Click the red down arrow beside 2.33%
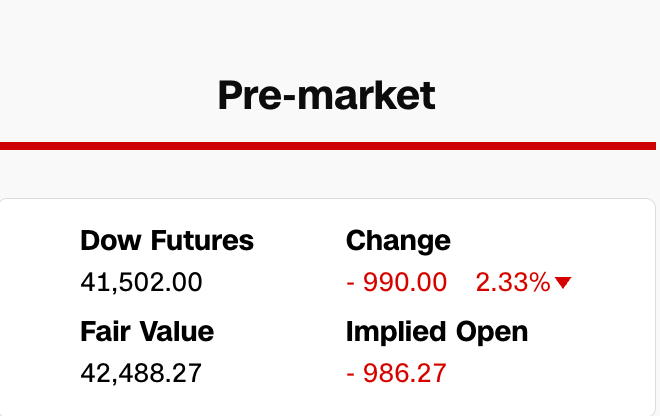660x416 pixels. (563, 283)
